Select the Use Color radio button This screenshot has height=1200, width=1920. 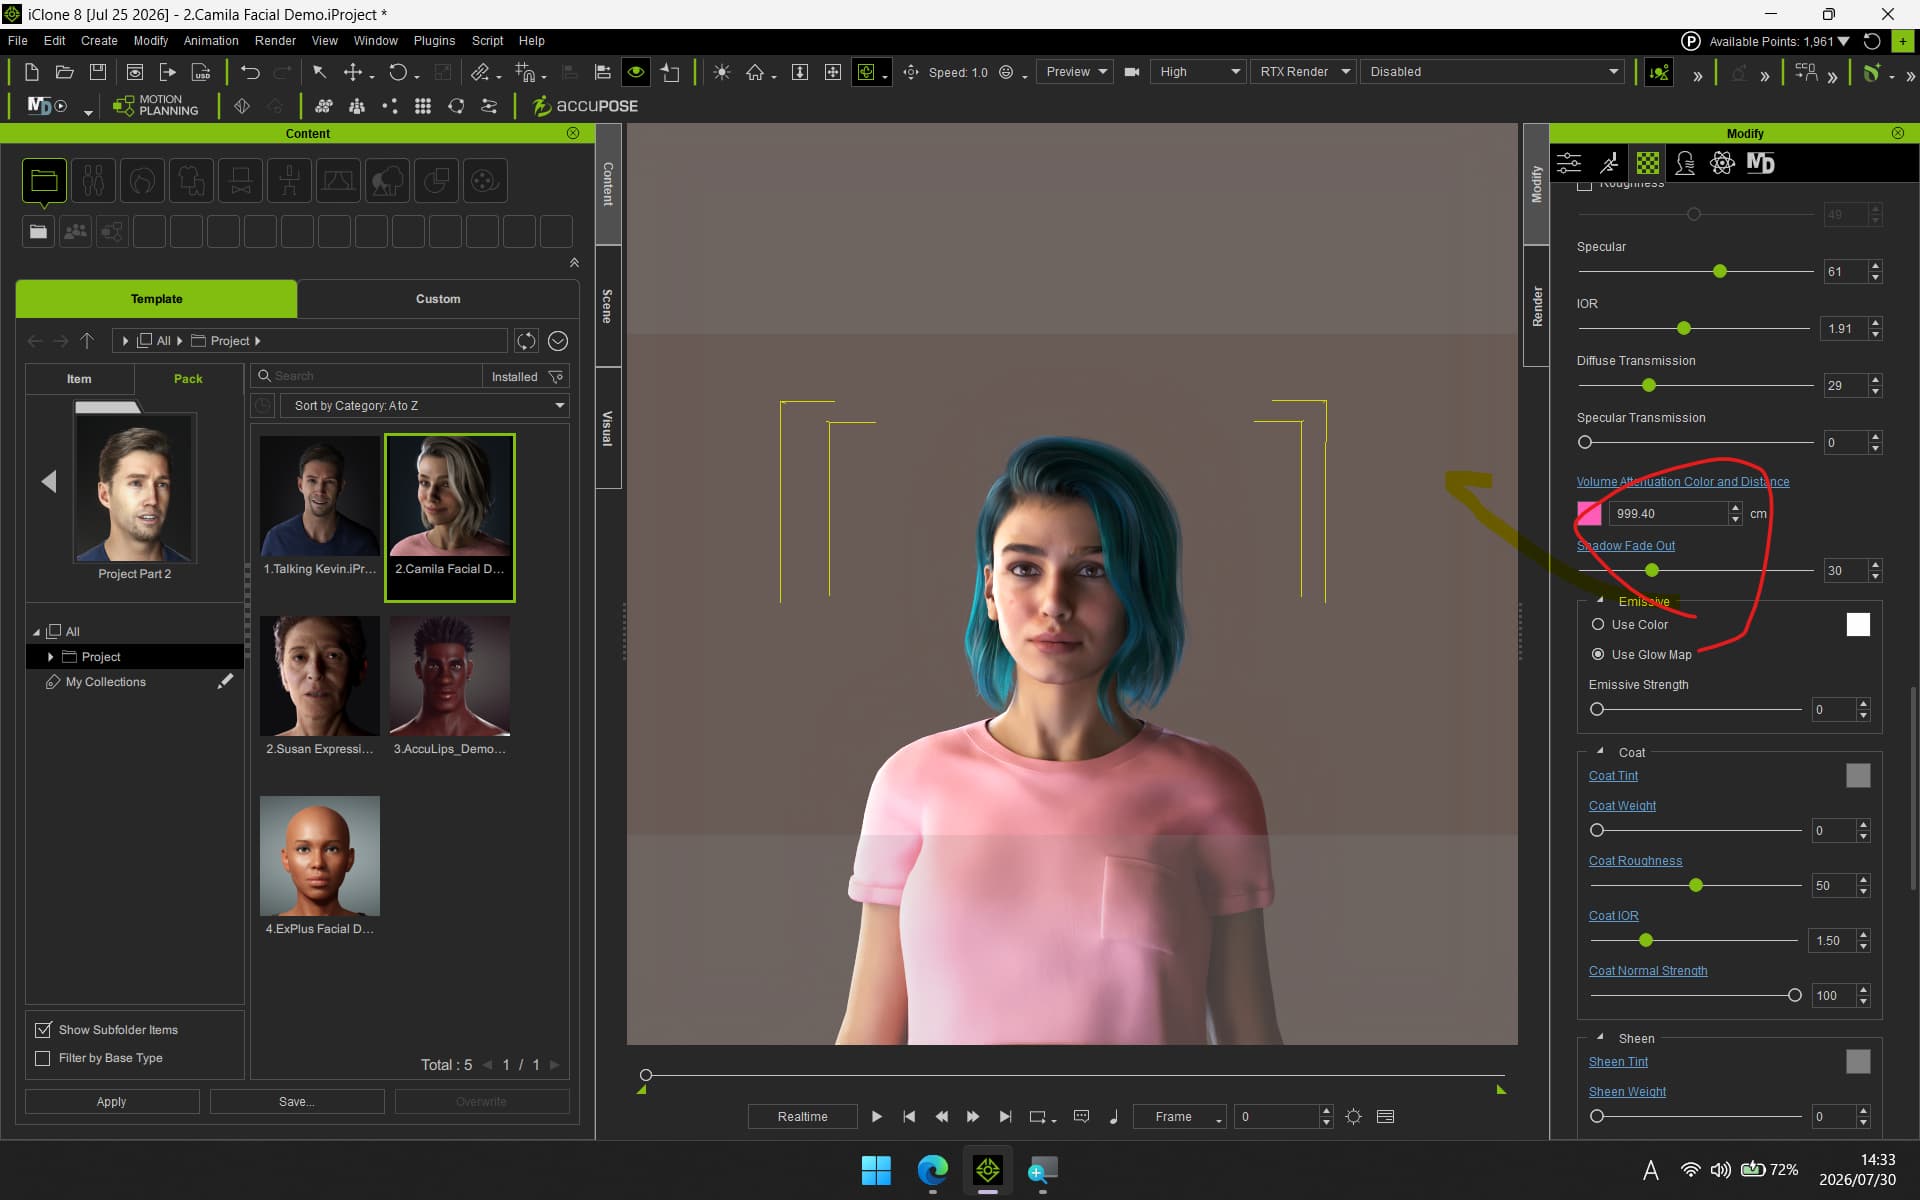tap(1597, 624)
